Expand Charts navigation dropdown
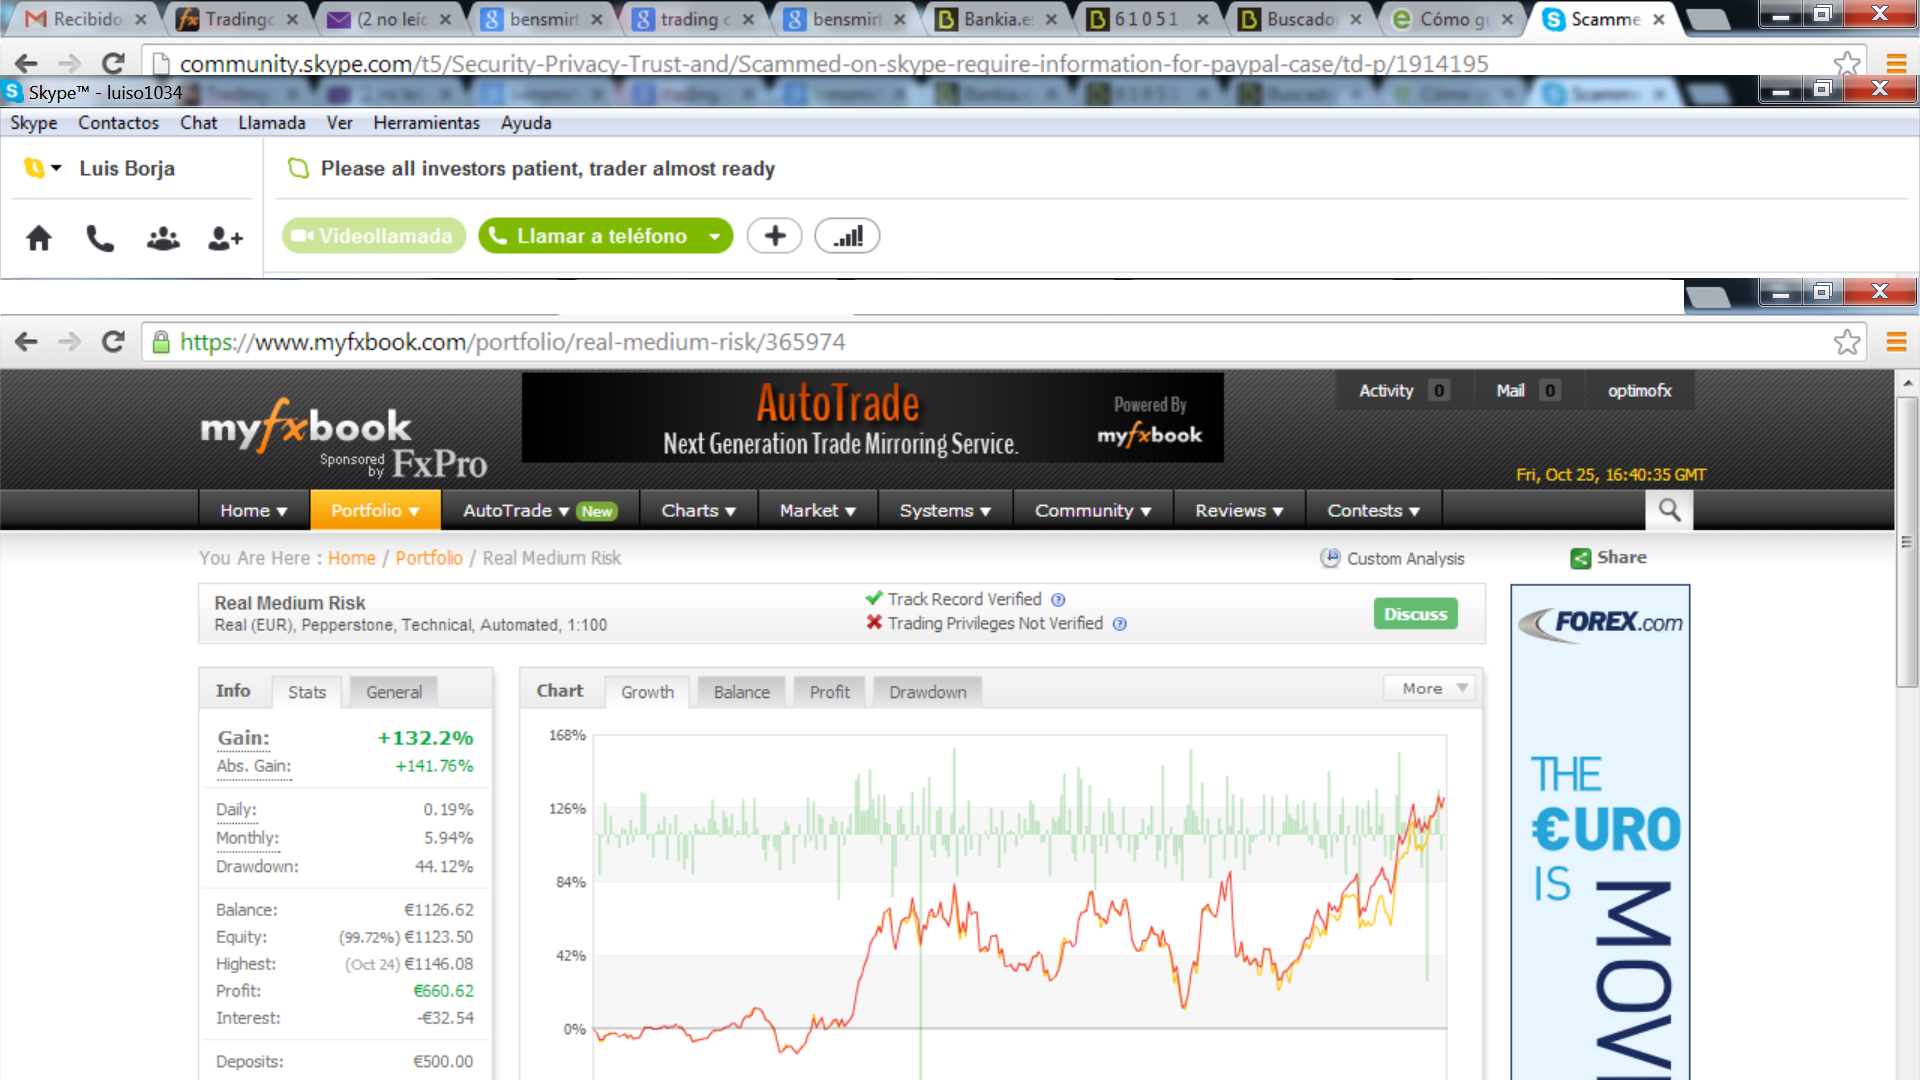The width and height of the screenshot is (1920, 1080). point(698,510)
